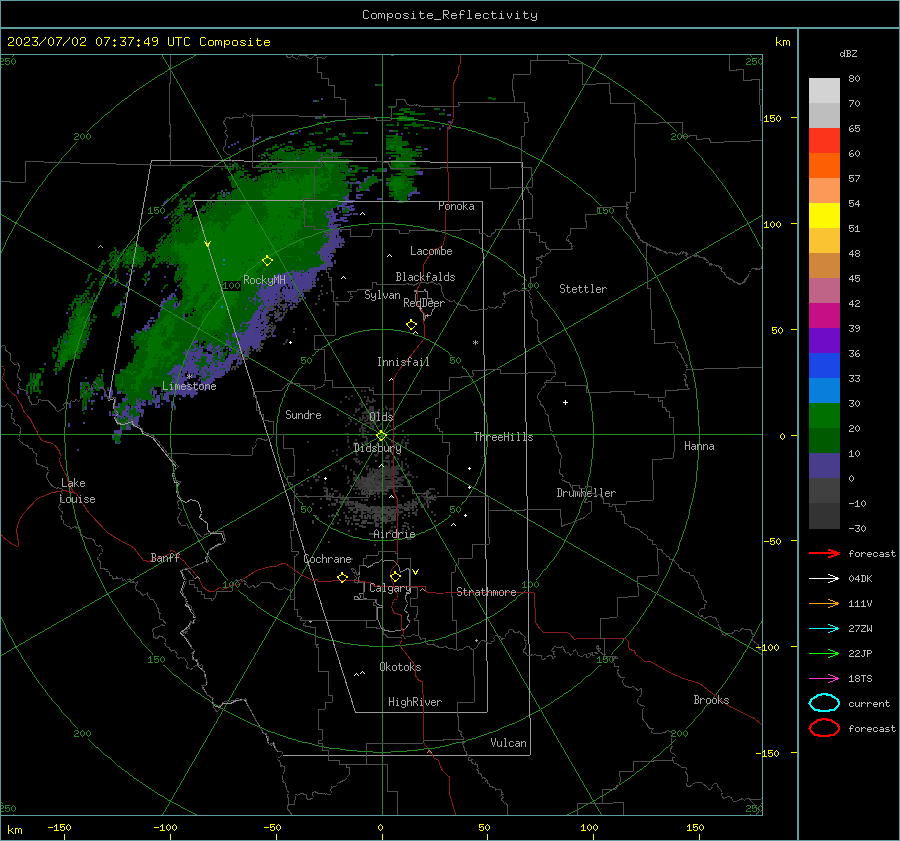Click the Drumheller label

point(586,493)
